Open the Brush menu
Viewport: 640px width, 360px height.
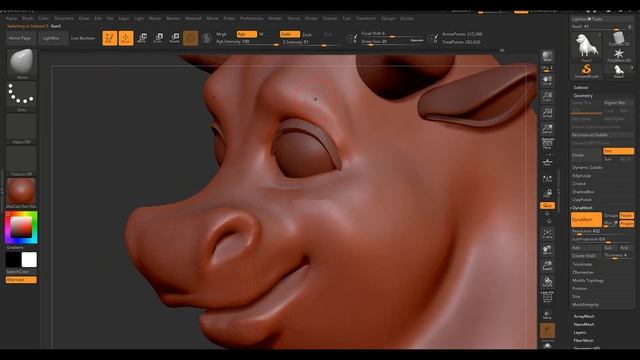(28, 18)
